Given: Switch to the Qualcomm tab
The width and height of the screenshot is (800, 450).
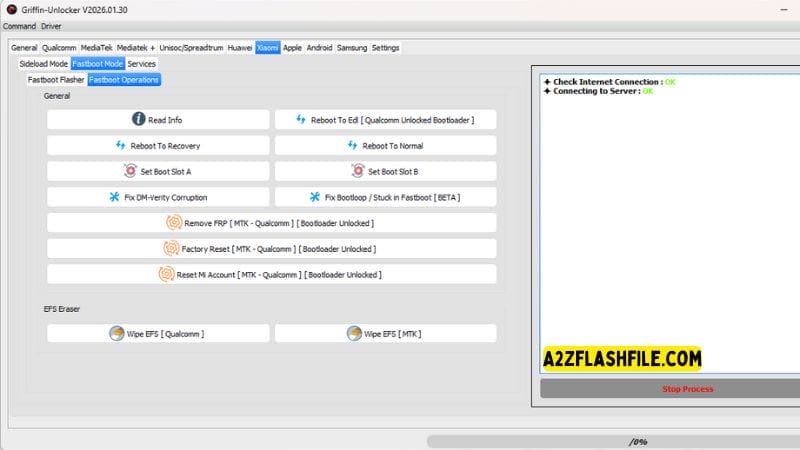Looking at the screenshot, I should coord(59,47).
